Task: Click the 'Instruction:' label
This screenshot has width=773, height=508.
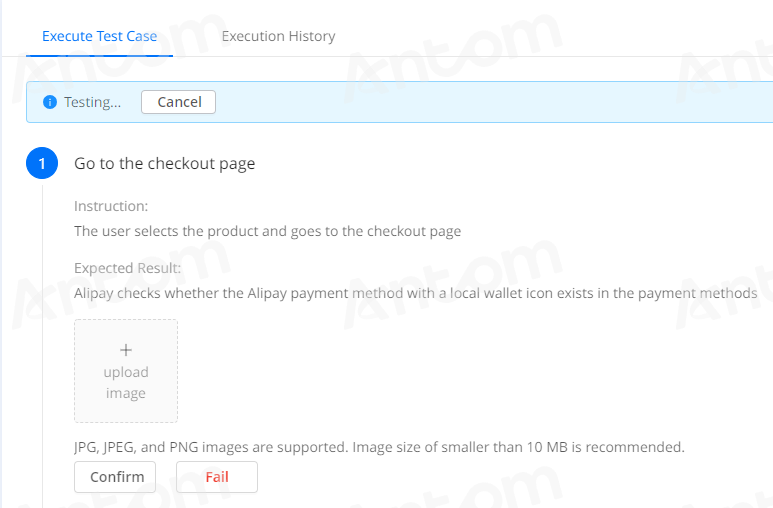Action: pyautogui.click(x=111, y=206)
